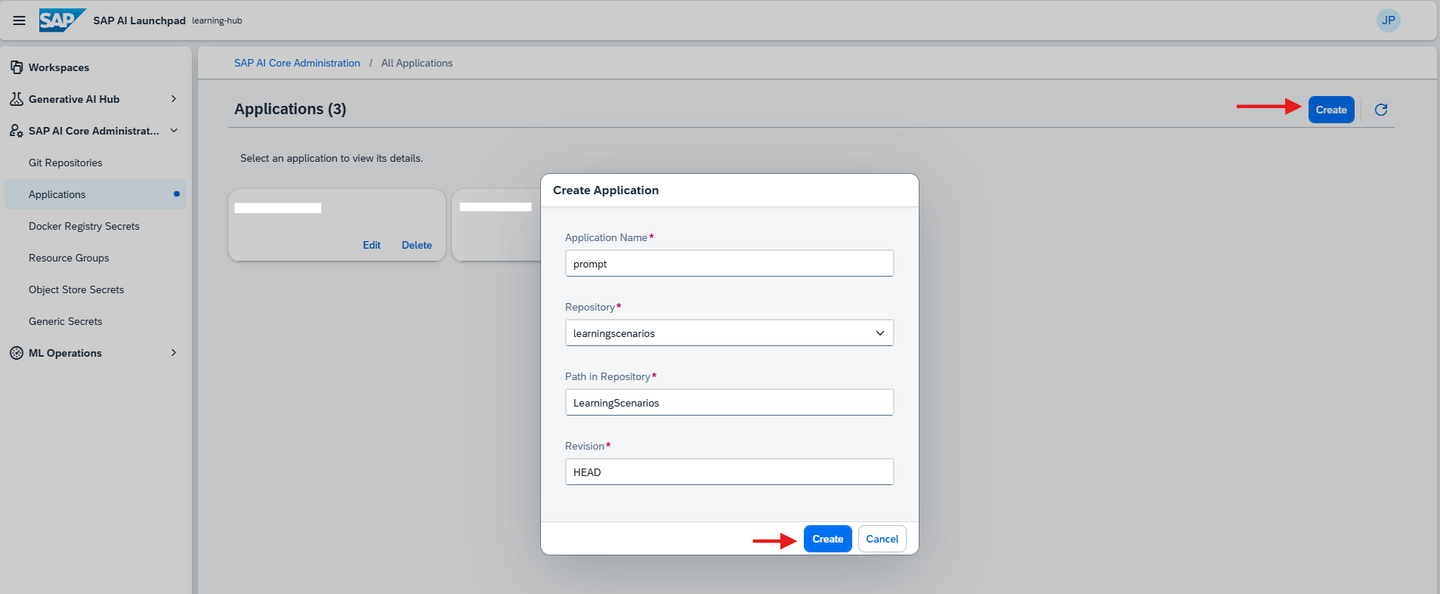Edit the first application card
Viewport: 1440px width, 594px height.
[x=372, y=245]
